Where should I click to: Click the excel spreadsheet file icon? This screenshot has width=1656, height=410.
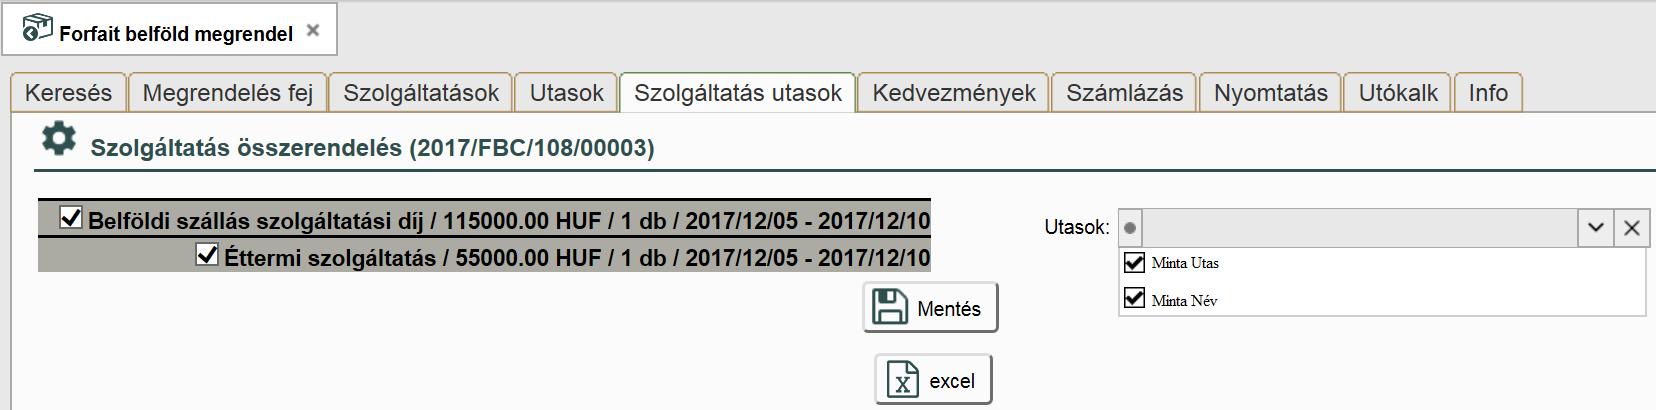[x=903, y=380]
